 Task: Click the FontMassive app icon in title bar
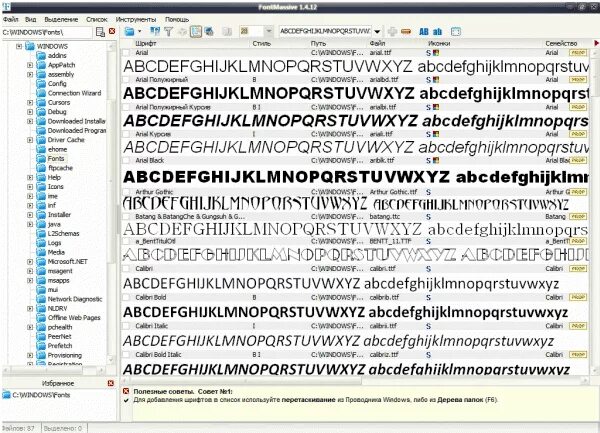tap(7, 7)
